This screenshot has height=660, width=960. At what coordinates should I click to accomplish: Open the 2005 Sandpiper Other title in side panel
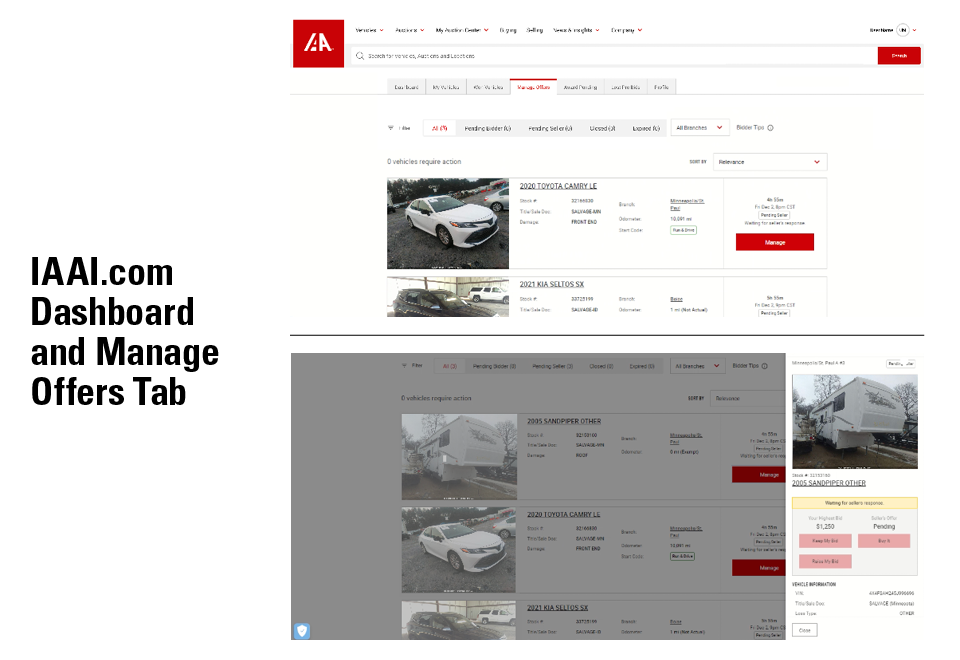[x=828, y=483]
